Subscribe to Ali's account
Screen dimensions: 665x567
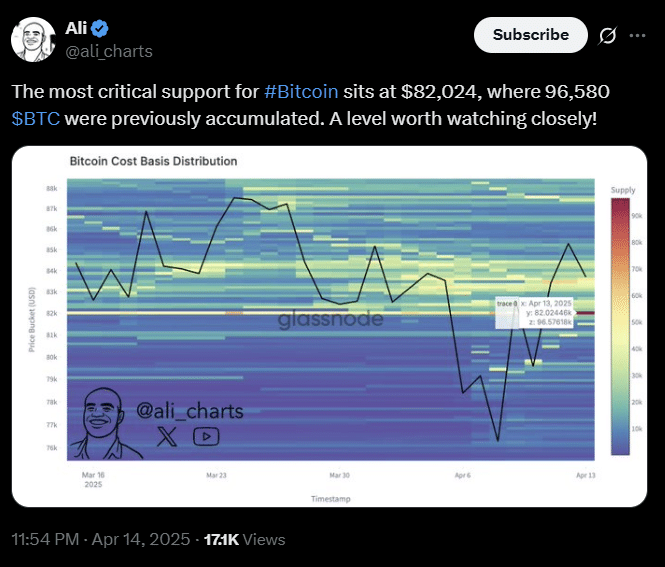[x=531, y=35]
